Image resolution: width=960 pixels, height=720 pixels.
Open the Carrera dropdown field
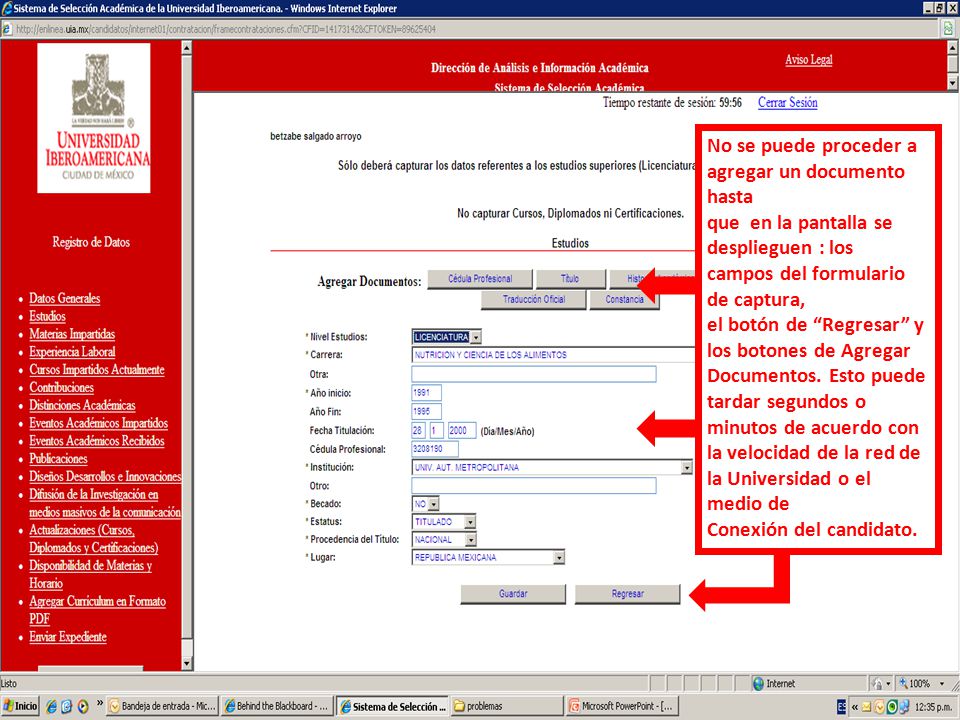(x=553, y=354)
